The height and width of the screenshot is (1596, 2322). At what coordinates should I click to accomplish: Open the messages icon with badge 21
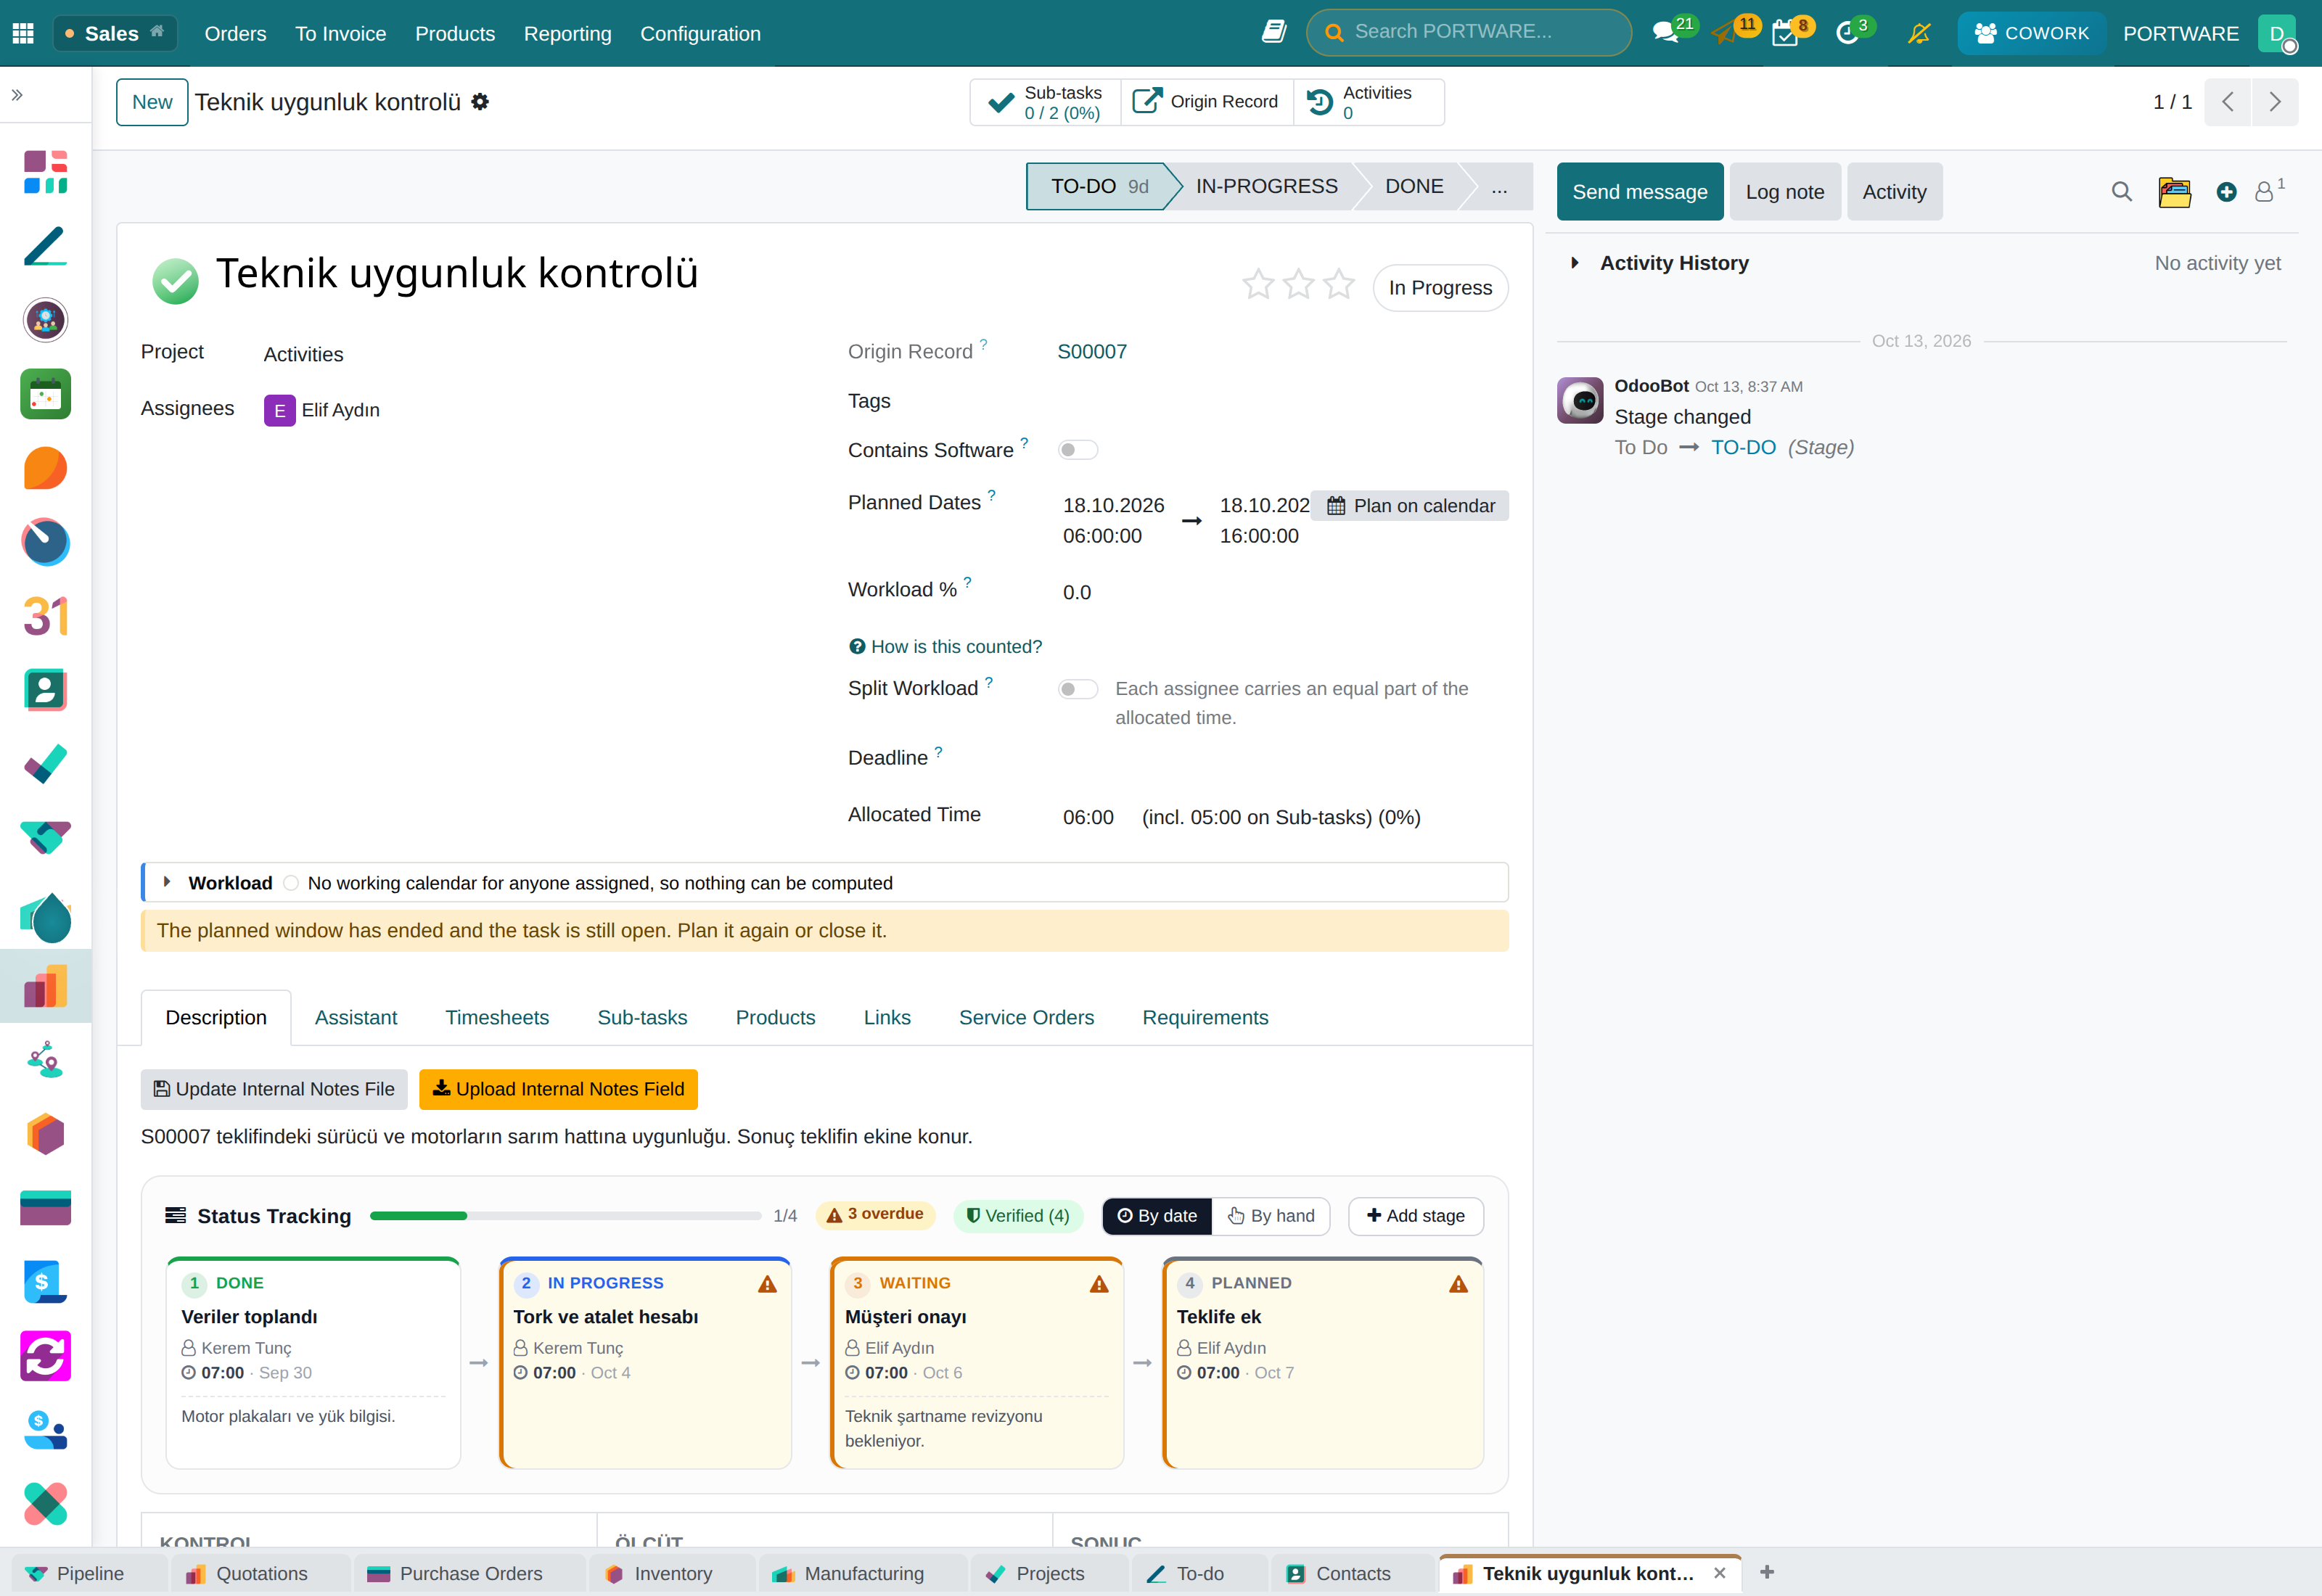(x=1665, y=33)
